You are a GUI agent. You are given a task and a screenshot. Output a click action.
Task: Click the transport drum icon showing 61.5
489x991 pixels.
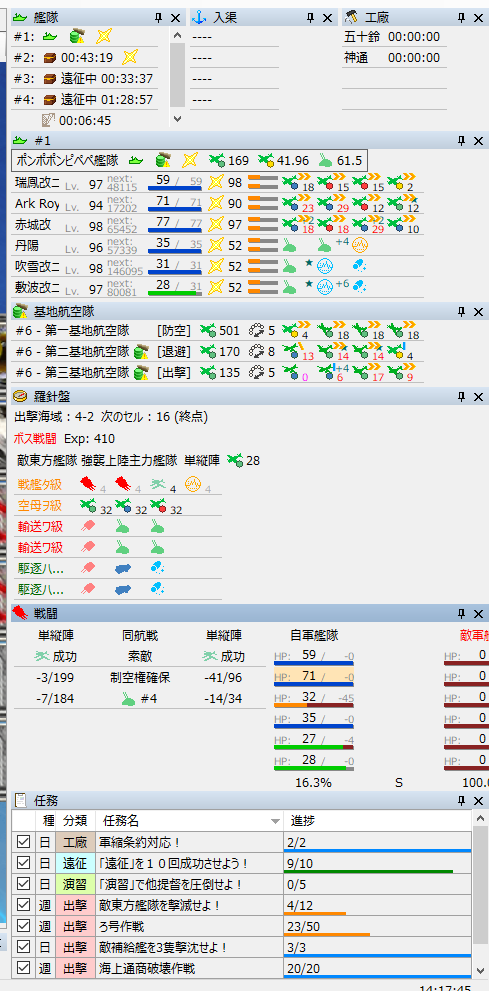(x=325, y=161)
